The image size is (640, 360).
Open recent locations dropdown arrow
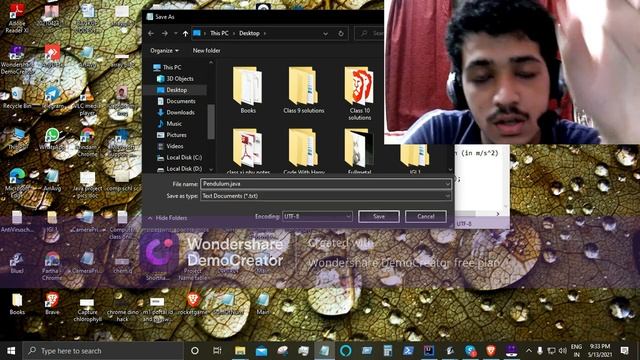tap(176, 33)
